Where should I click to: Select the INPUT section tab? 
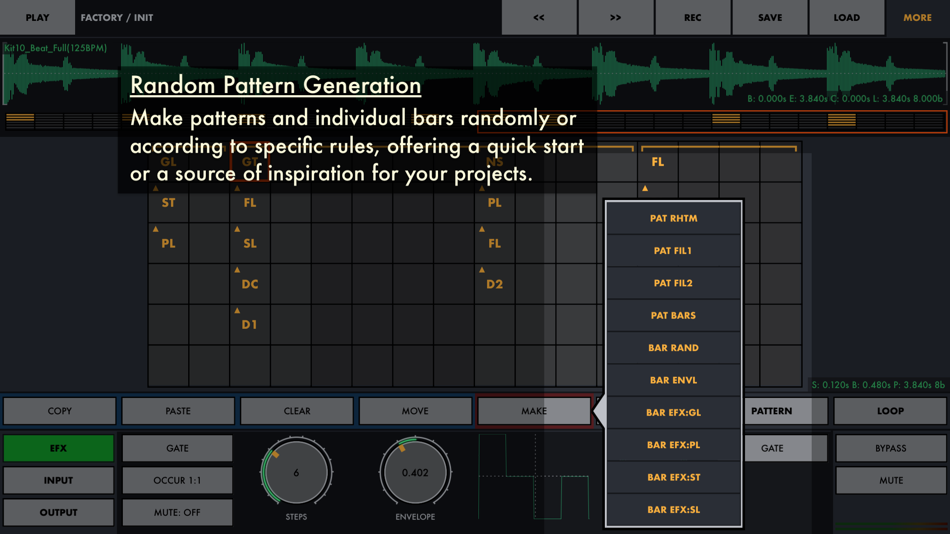click(58, 481)
